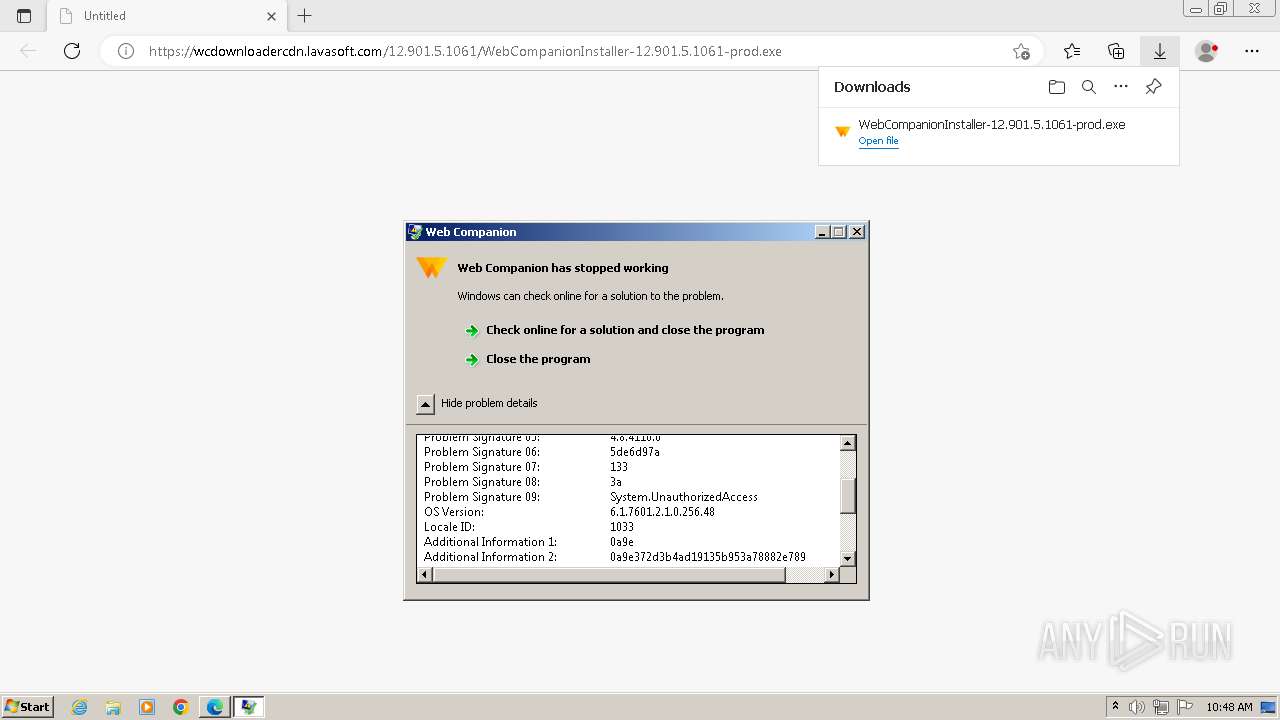Click the address bar URL

pyautogui.click(x=465, y=51)
